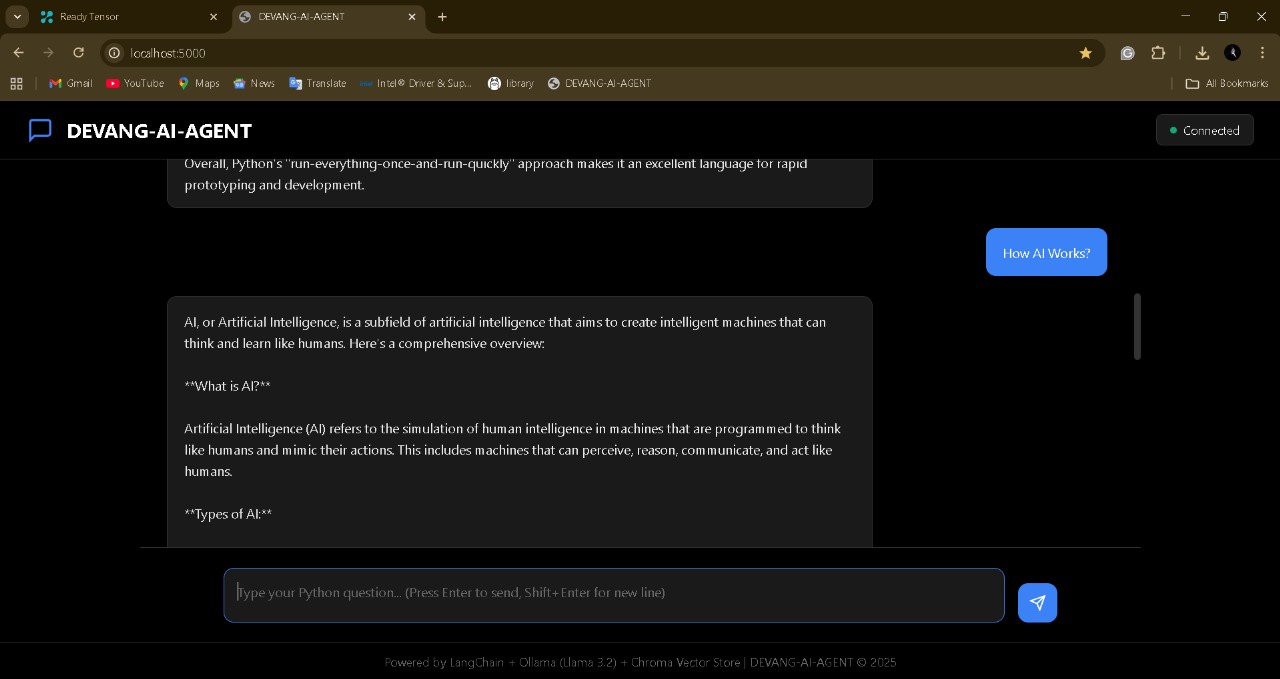Close the DEVANG-AI-AGENT tab
The height and width of the screenshot is (679, 1280).
click(412, 17)
